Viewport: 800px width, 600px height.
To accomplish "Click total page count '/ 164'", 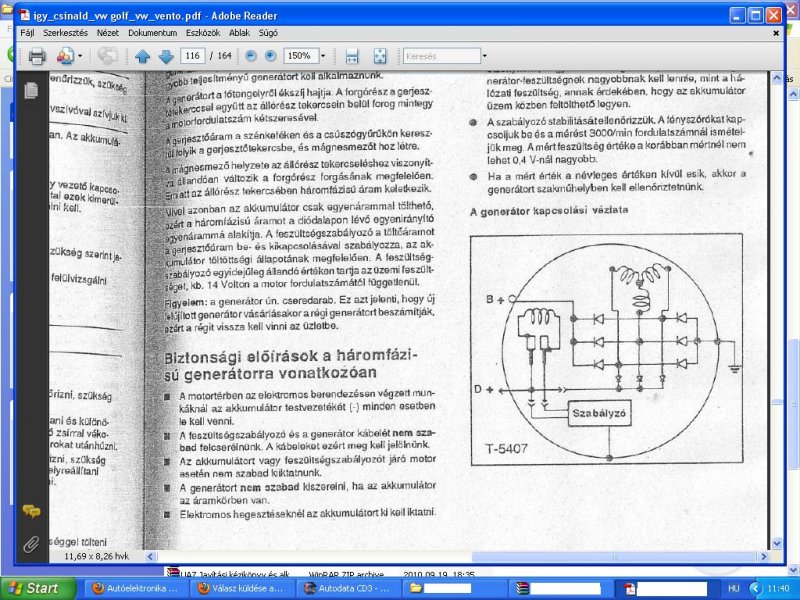I will pyautogui.click(x=221, y=56).
